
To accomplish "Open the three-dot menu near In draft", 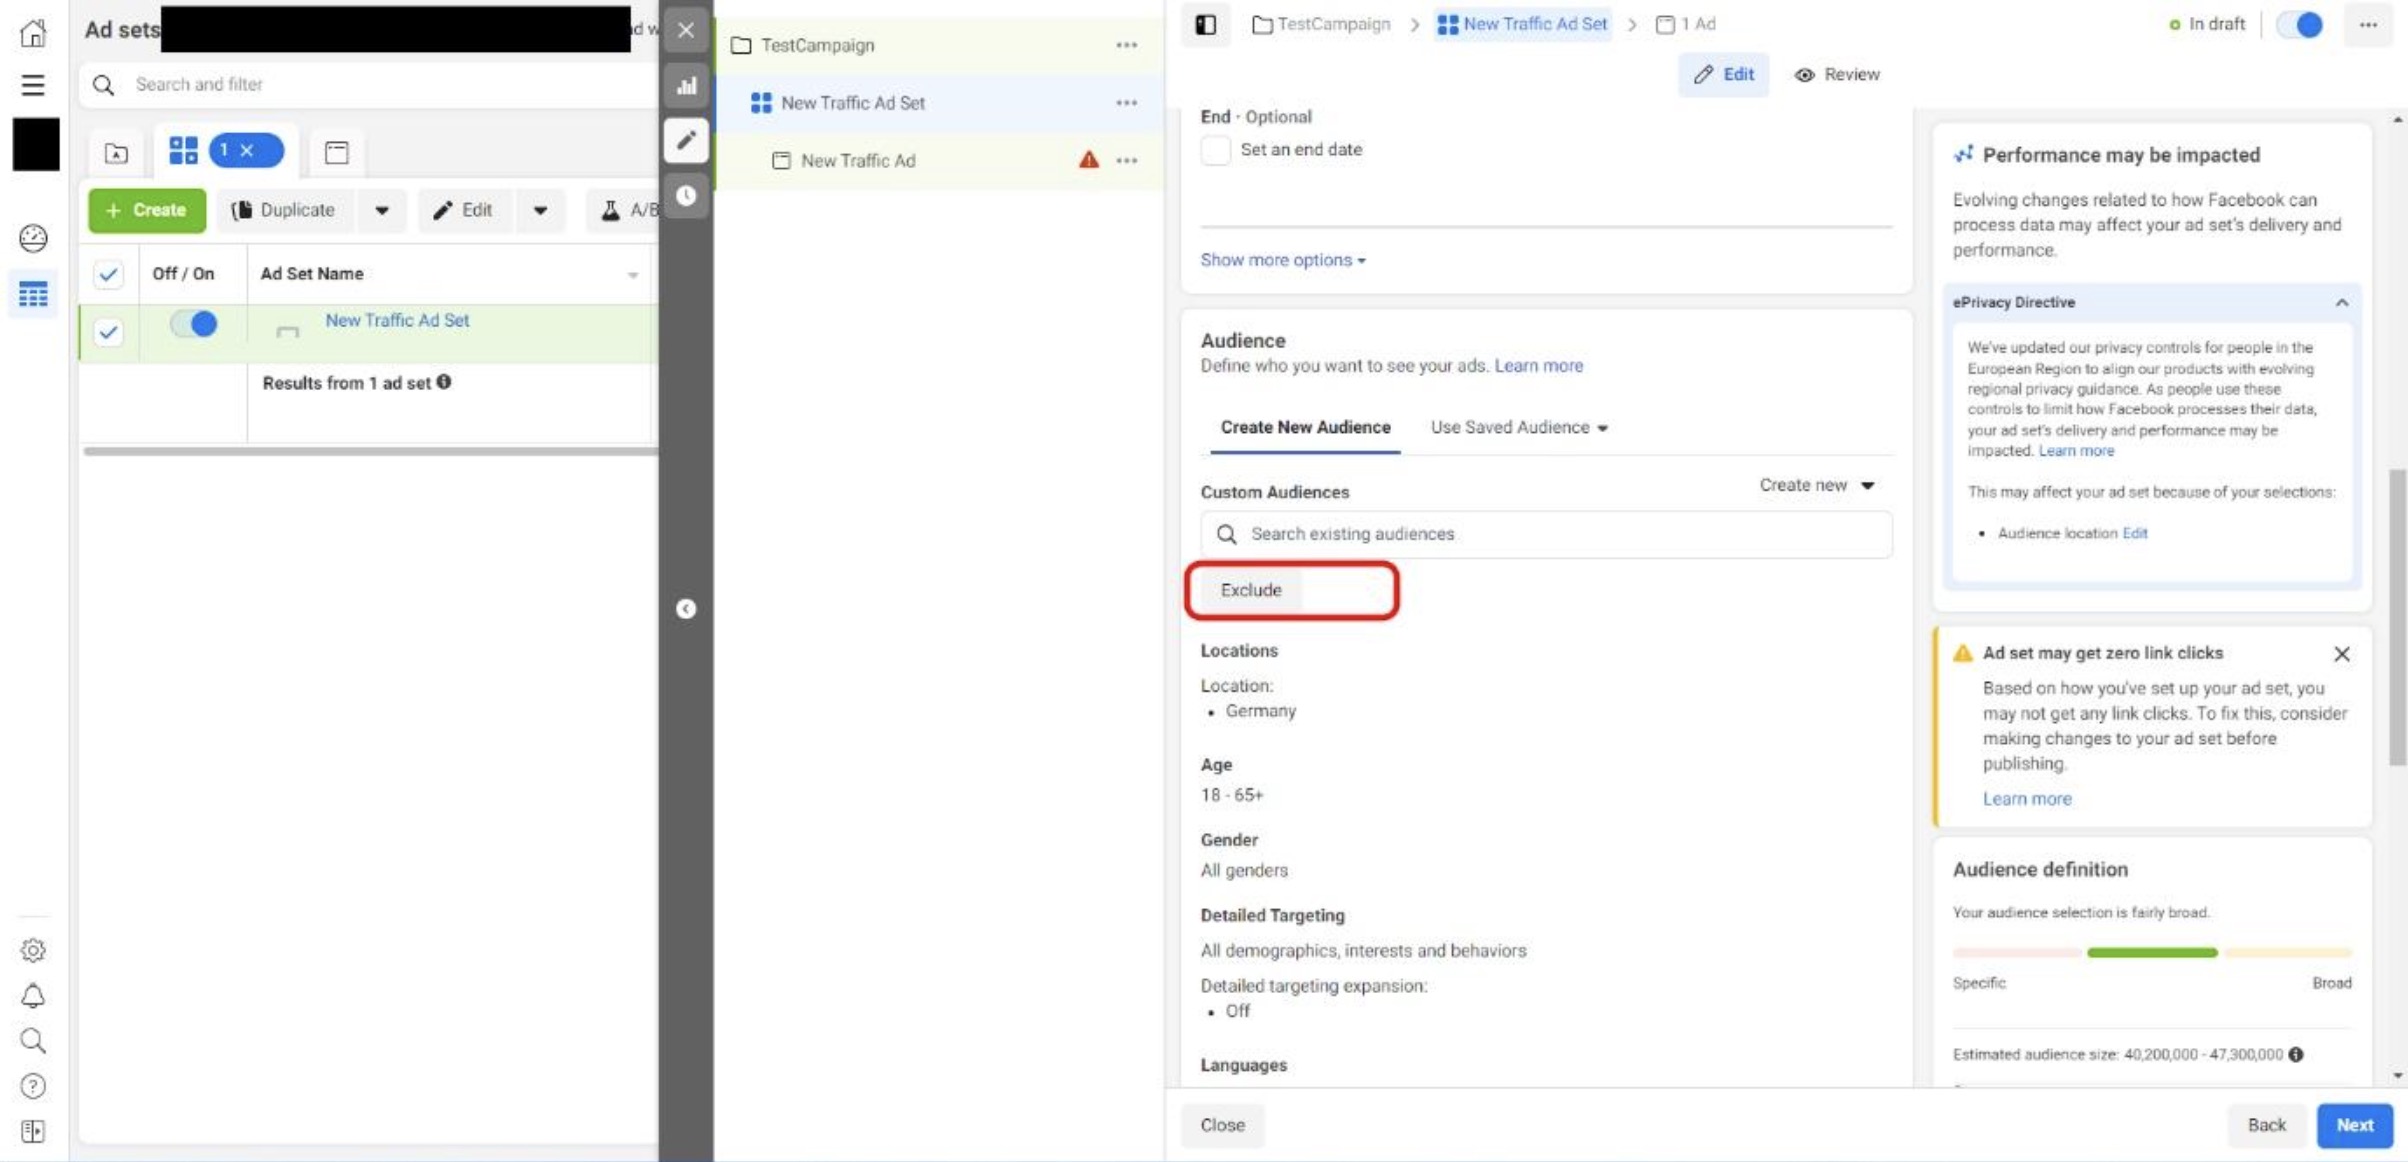I will (2368, 25).
